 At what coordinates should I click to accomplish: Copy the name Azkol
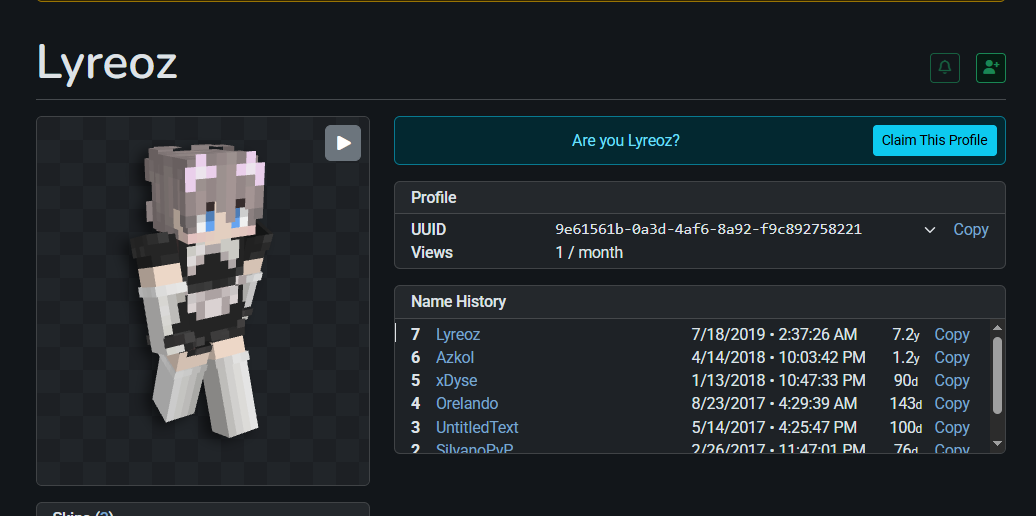[x=951, y=357]
